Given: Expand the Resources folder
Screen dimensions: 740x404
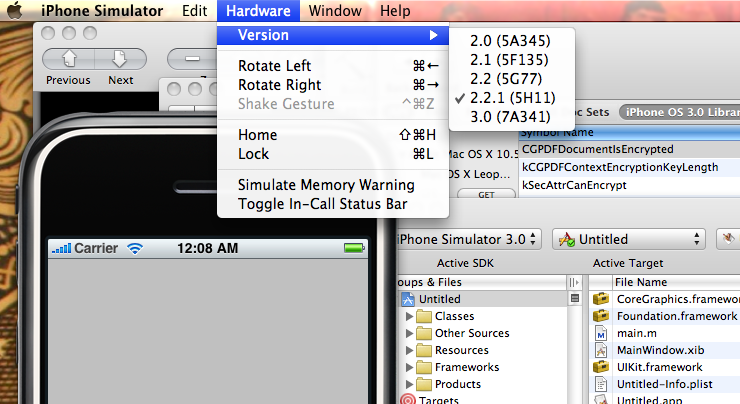Looking at the screenshot, I should click(409, 350).
